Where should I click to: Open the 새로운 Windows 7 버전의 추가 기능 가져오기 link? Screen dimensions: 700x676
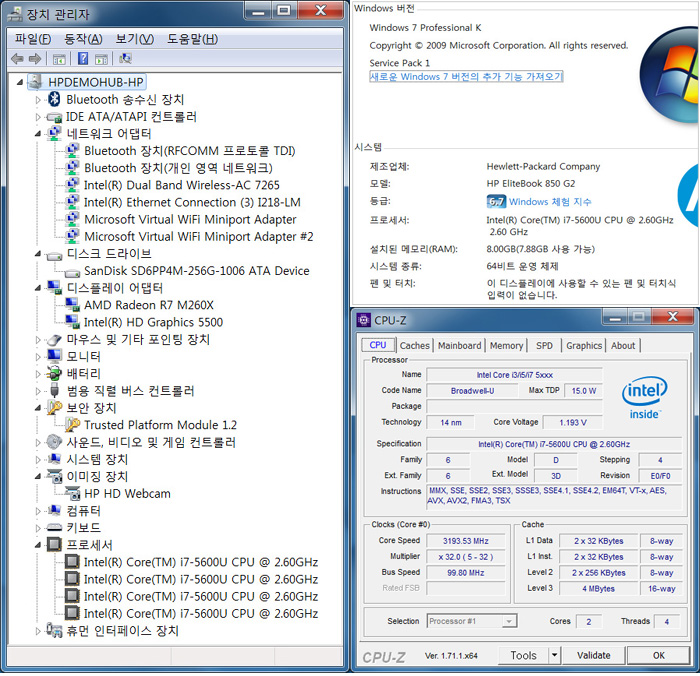[x=466, y=77]
